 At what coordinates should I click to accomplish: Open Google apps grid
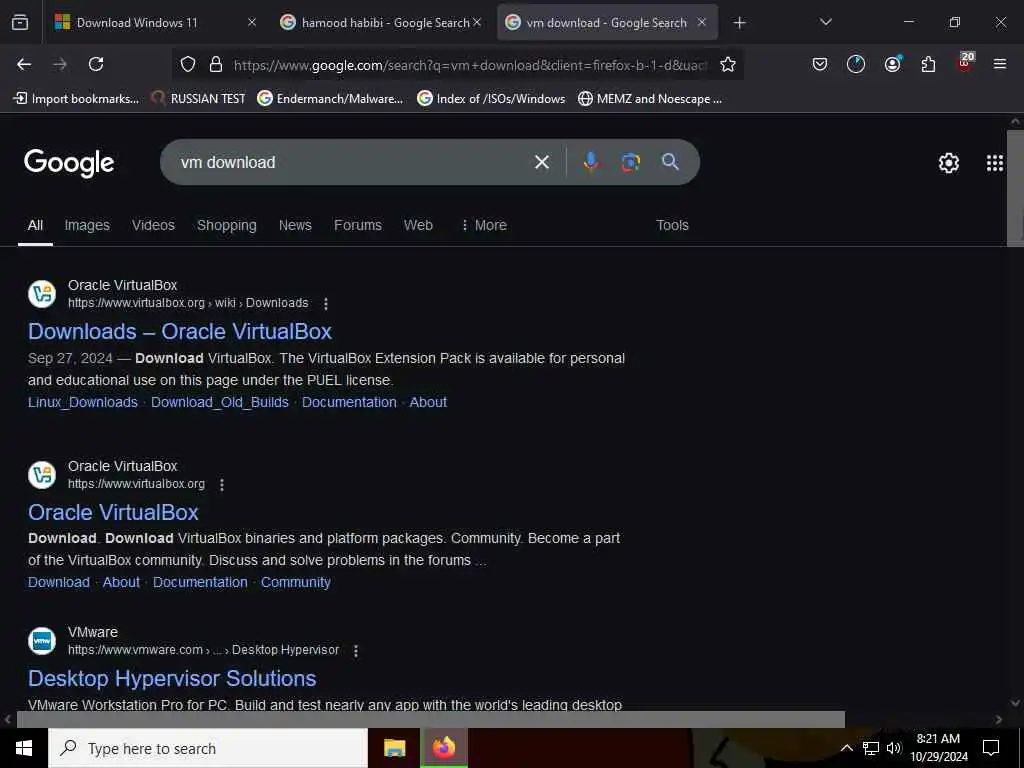[995, 163]
